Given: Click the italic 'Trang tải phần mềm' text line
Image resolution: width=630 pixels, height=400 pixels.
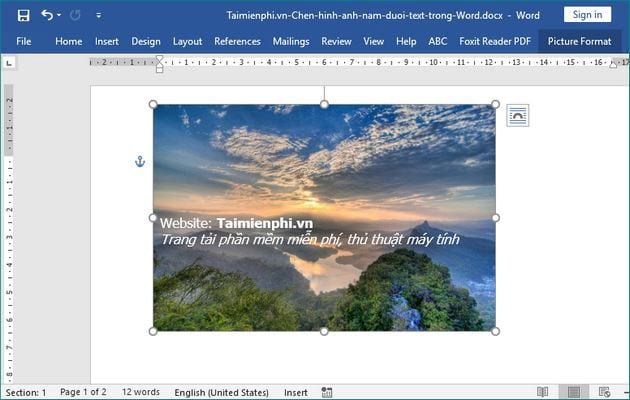Looking at the screenshot, I should (x=310, y=240).
